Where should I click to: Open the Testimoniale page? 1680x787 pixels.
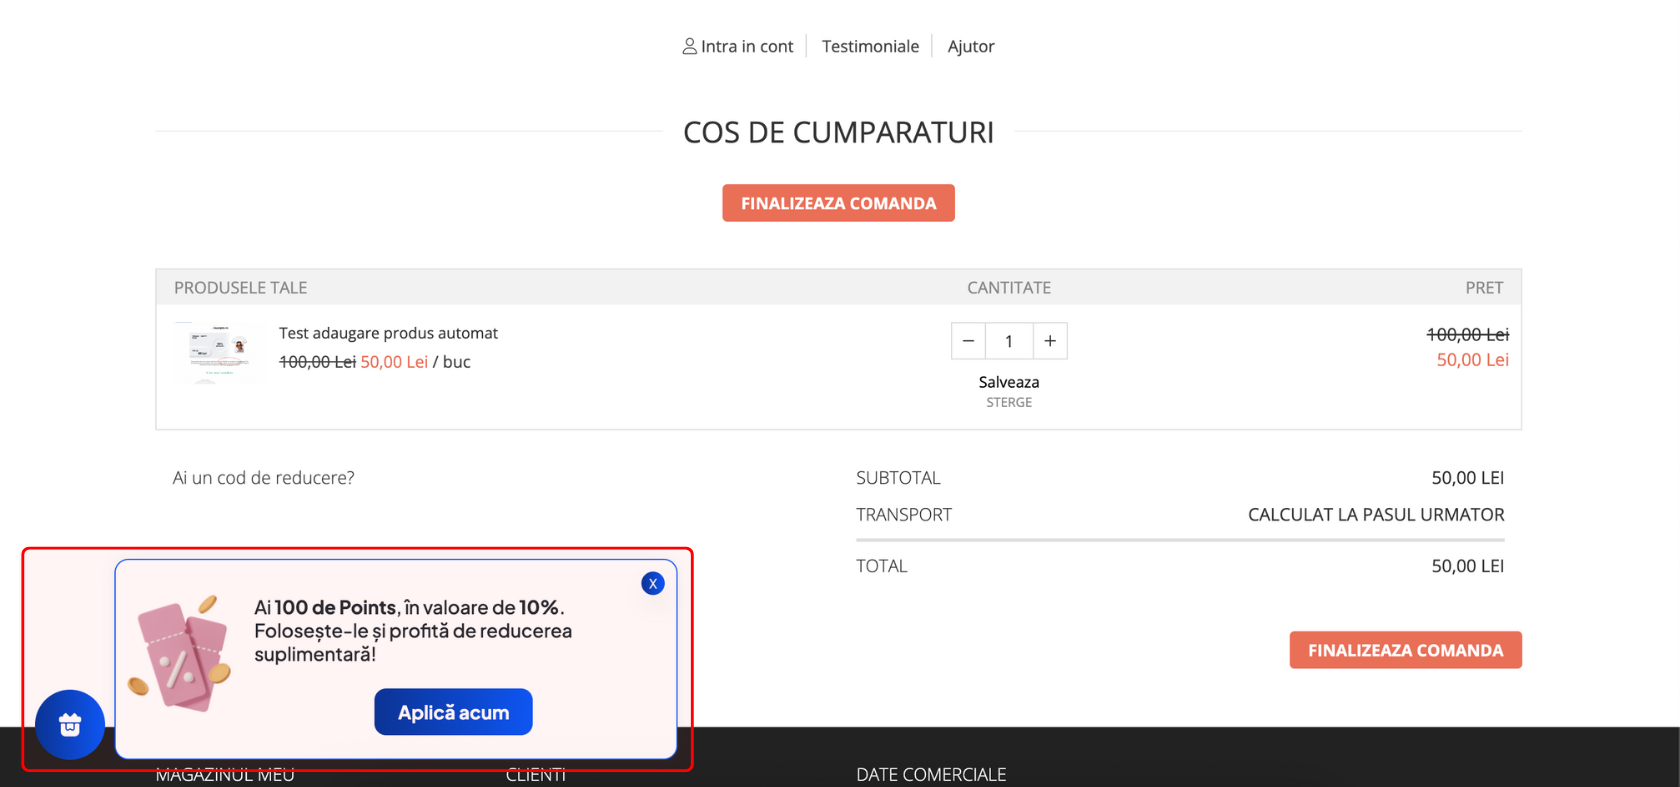[870, 46]
